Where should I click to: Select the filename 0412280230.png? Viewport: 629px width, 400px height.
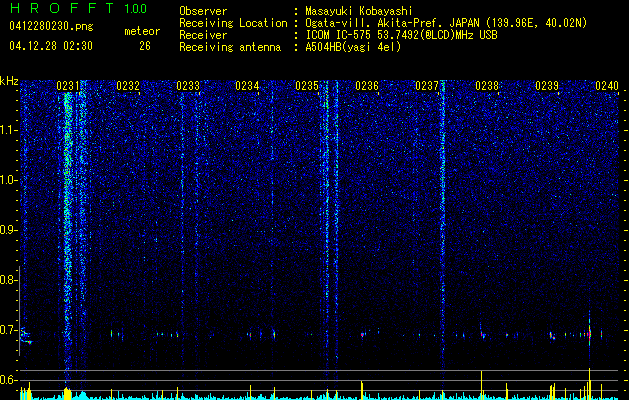[51, 27]
